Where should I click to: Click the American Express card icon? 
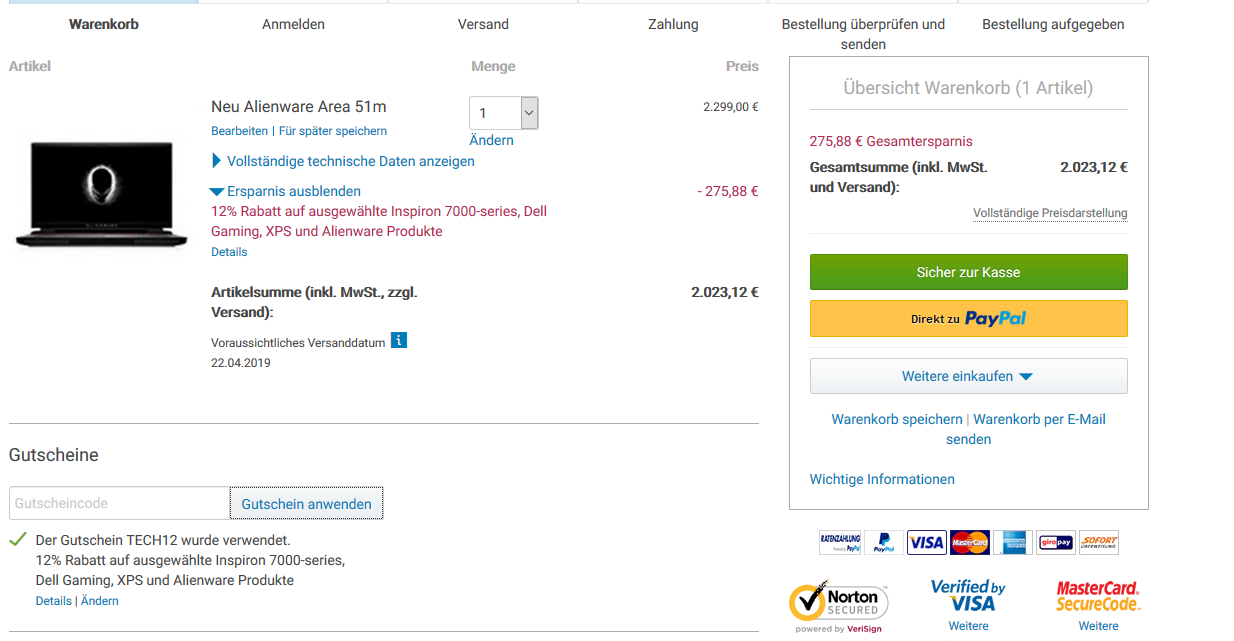click(1012, 542)
